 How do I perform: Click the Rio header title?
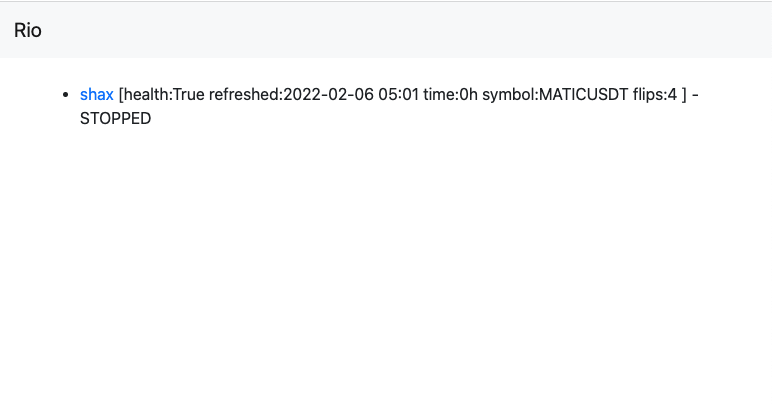[x=28, y=31]
